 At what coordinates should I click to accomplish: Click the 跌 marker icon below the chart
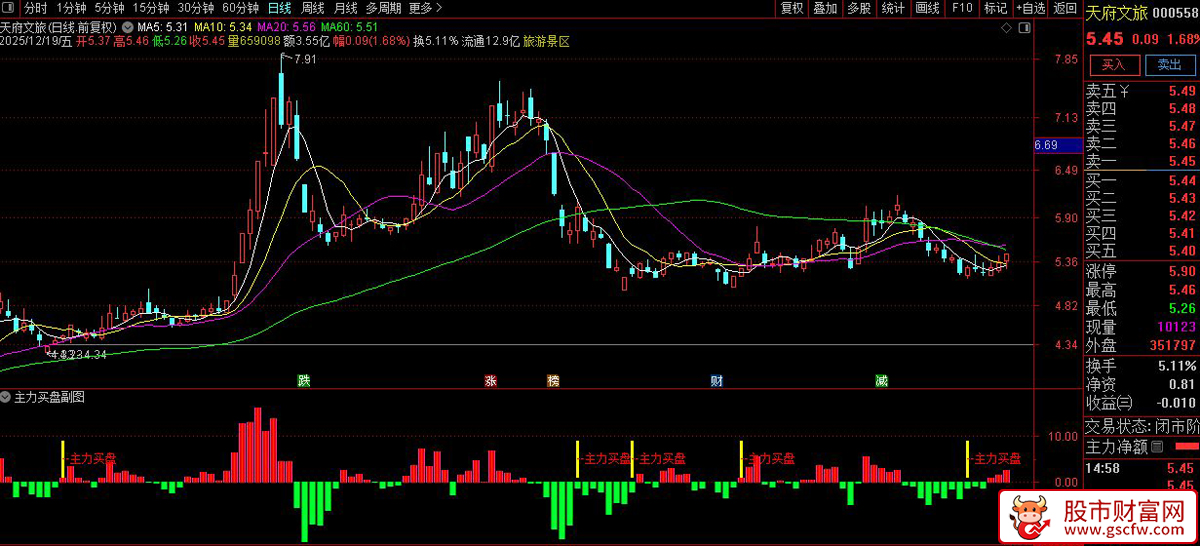pyautogui.click(x=303, y=381)
